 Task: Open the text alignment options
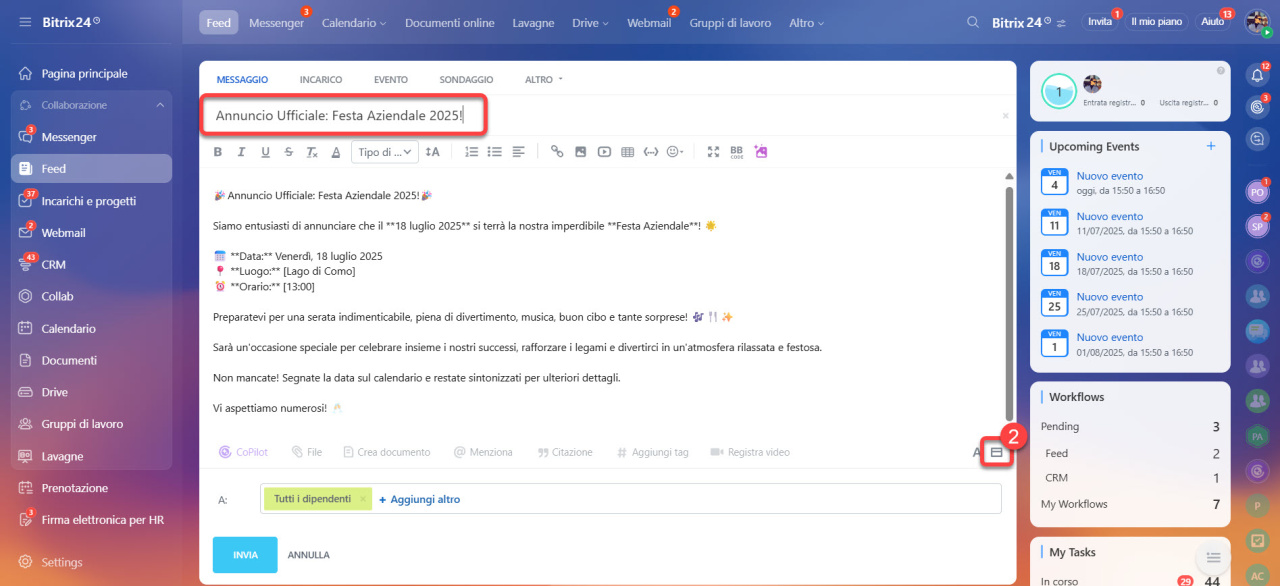click(519, 152)
